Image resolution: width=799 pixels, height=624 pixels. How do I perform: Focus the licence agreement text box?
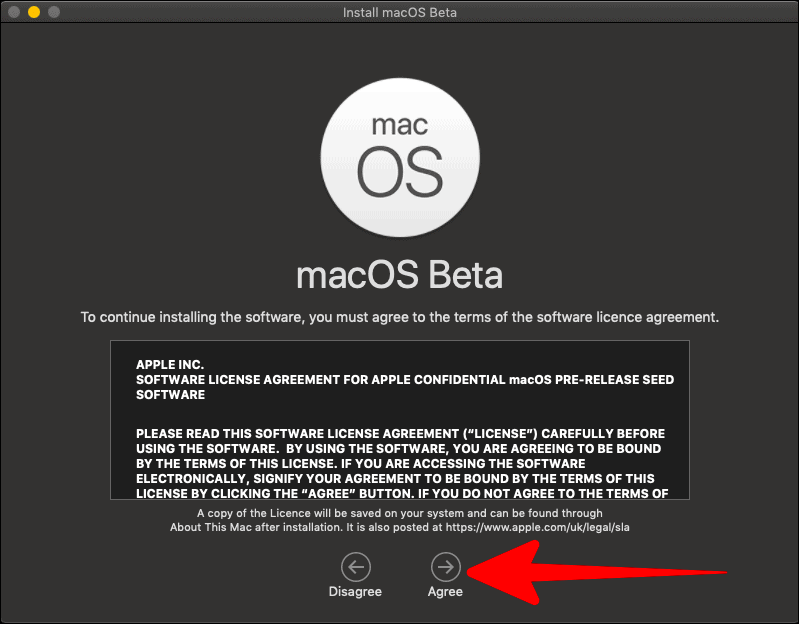[400, 420]
